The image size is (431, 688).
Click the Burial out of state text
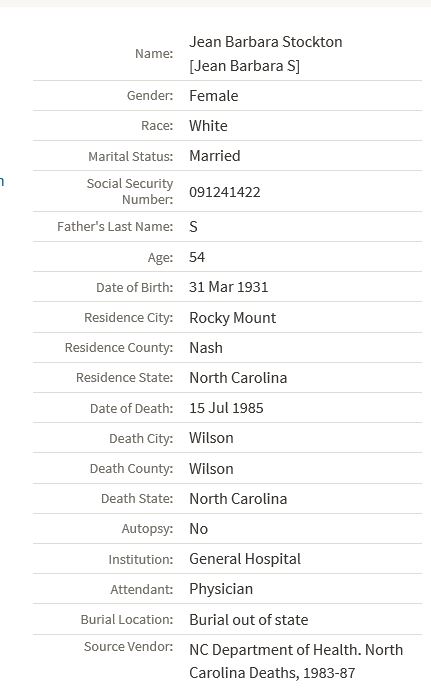click(248, 620)
